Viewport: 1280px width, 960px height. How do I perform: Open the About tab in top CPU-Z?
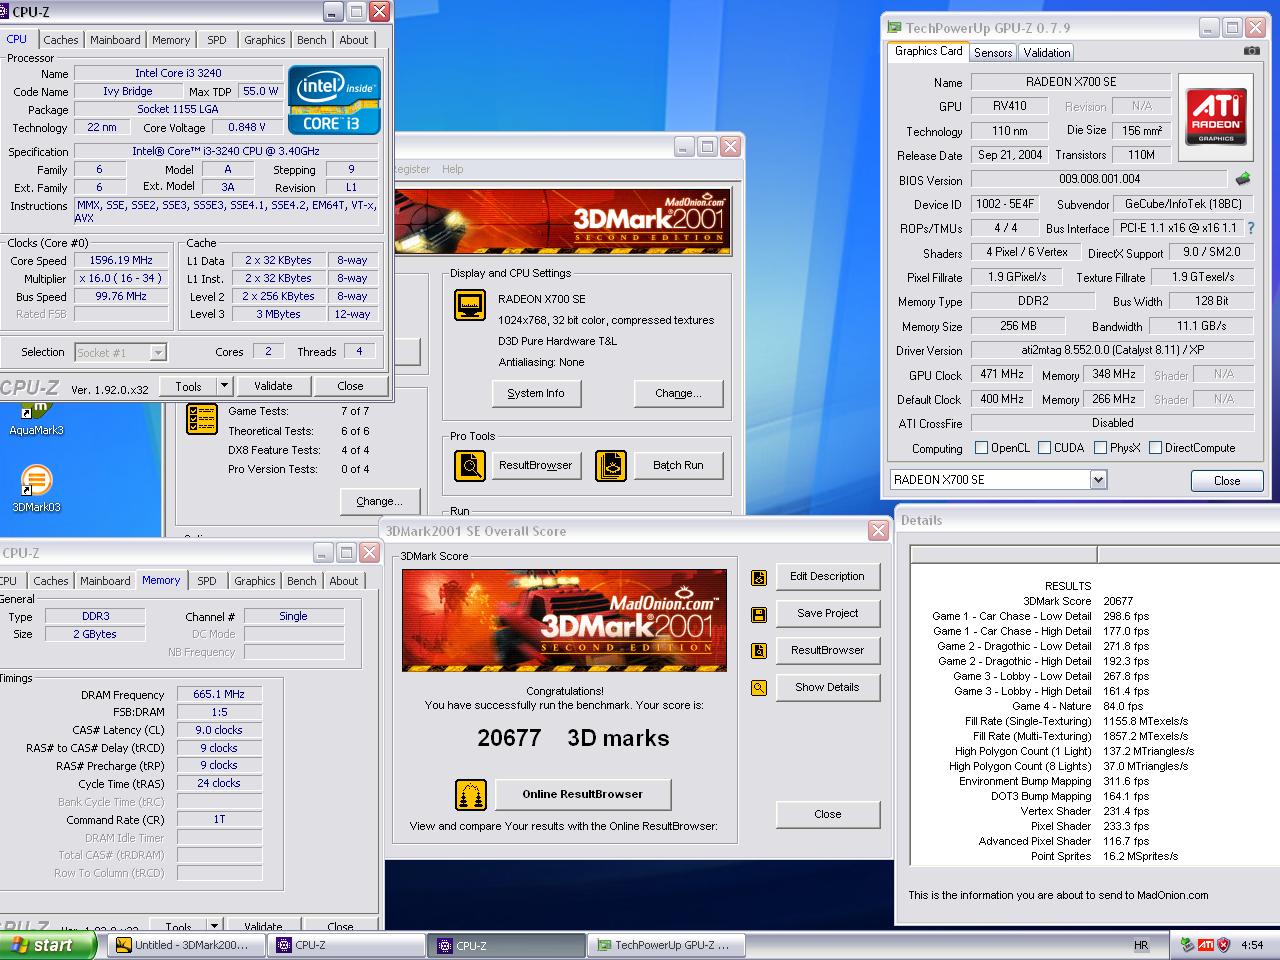[x=354, y=40]
